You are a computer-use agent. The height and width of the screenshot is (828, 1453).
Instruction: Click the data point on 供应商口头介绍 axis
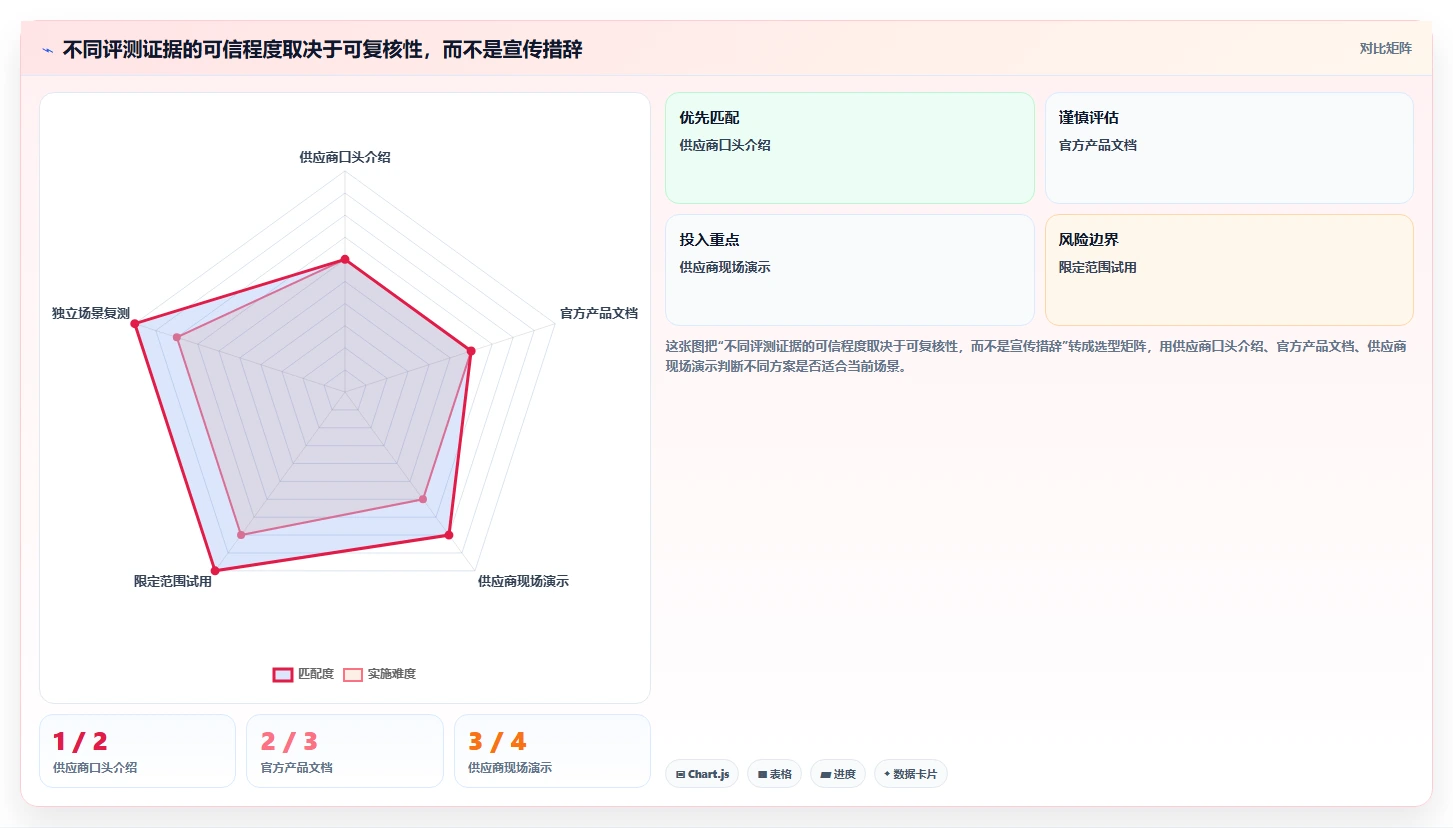click(x=345, y=260)
